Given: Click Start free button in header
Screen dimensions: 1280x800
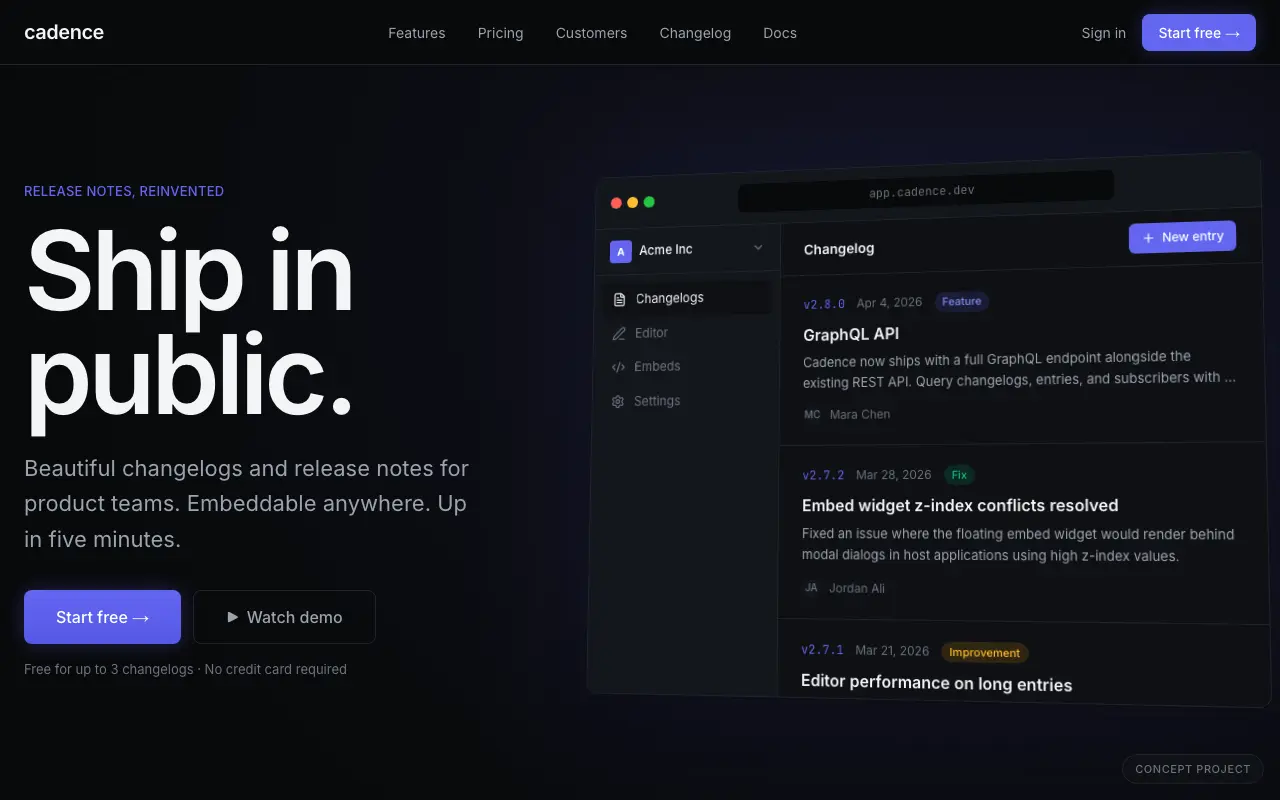Looking at the screenshot, I should pyautogui.click(x=1199, y=33).
